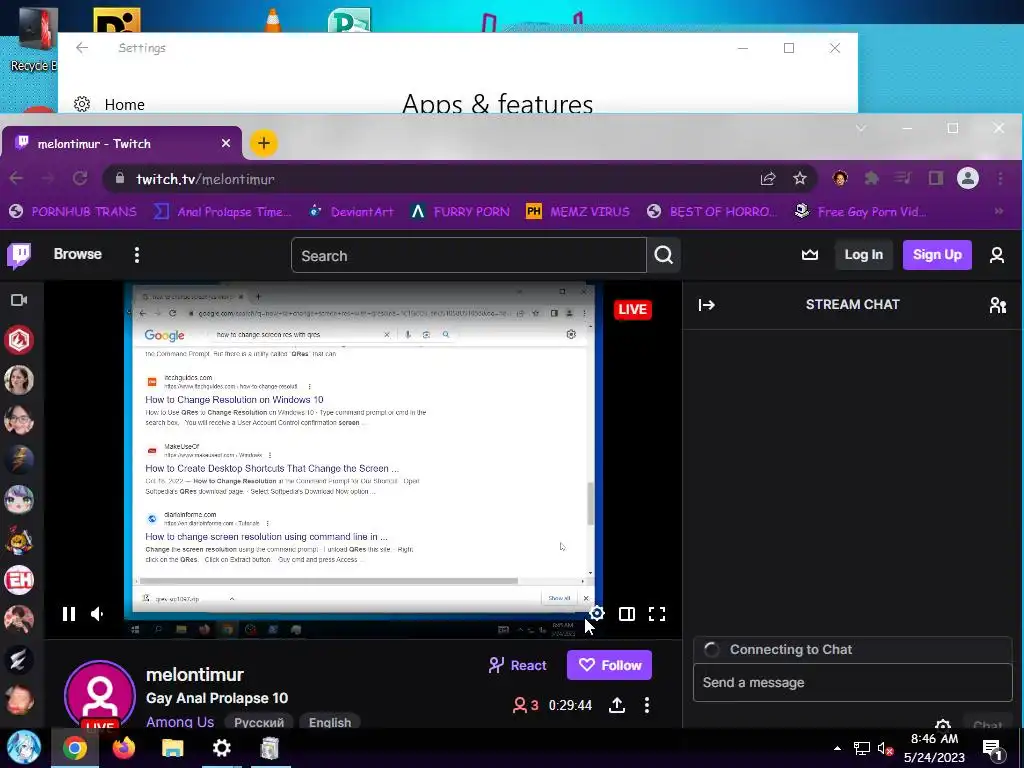This screenshot has height=768, width=1024.
Task: Open Firefox from the taskbar
Action: [123, 748]
